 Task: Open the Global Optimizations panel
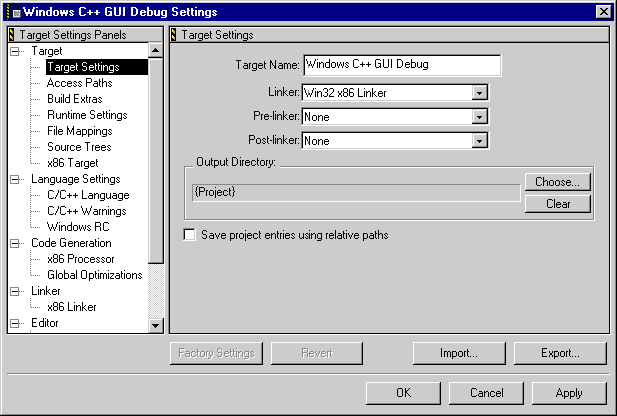[94, 275]
